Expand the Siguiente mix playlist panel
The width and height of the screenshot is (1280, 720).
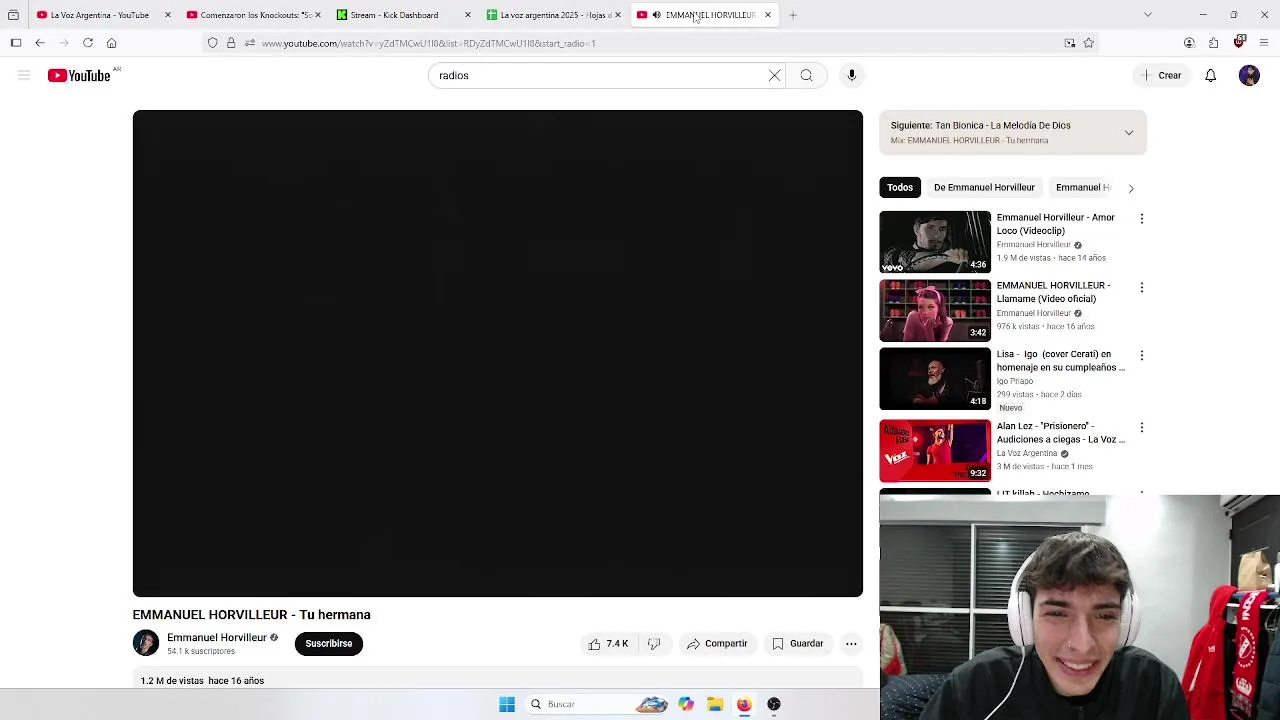1129,132
